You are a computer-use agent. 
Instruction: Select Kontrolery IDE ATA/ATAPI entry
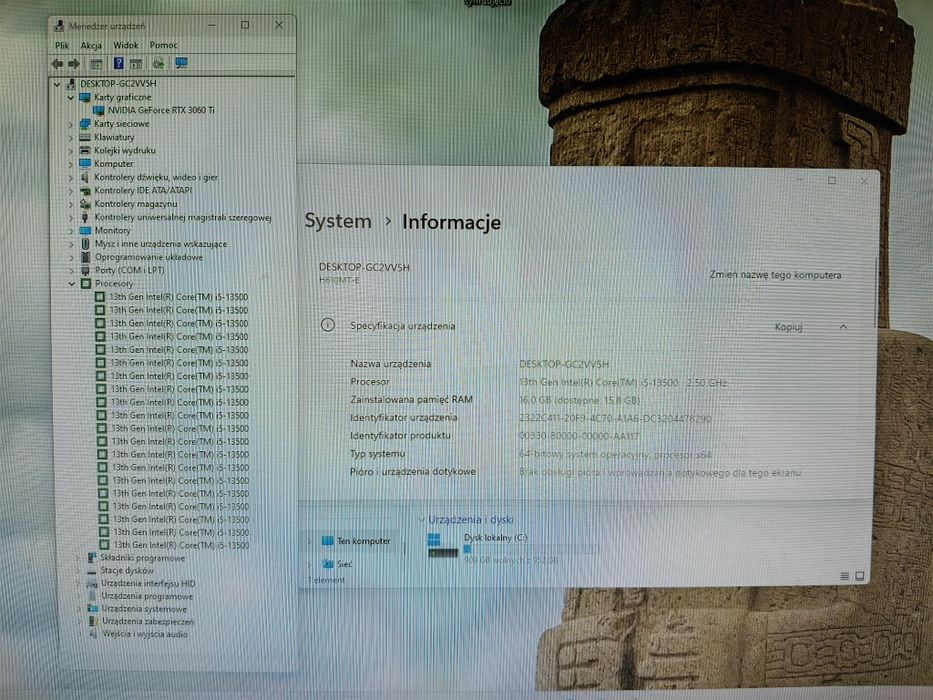[x=143, y=190]
